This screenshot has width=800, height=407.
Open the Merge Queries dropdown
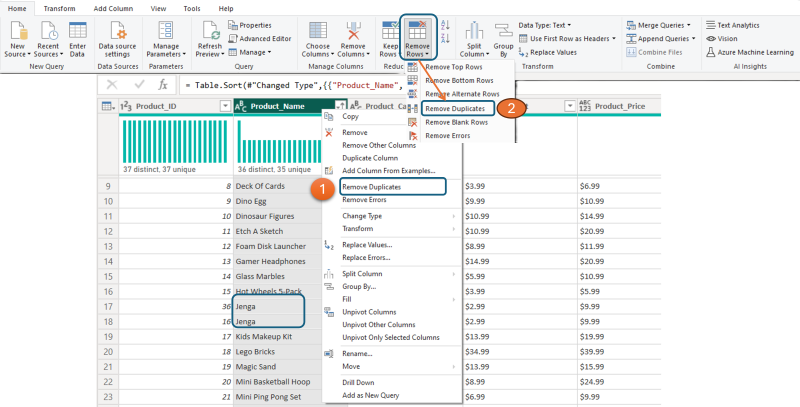[658, 25]
